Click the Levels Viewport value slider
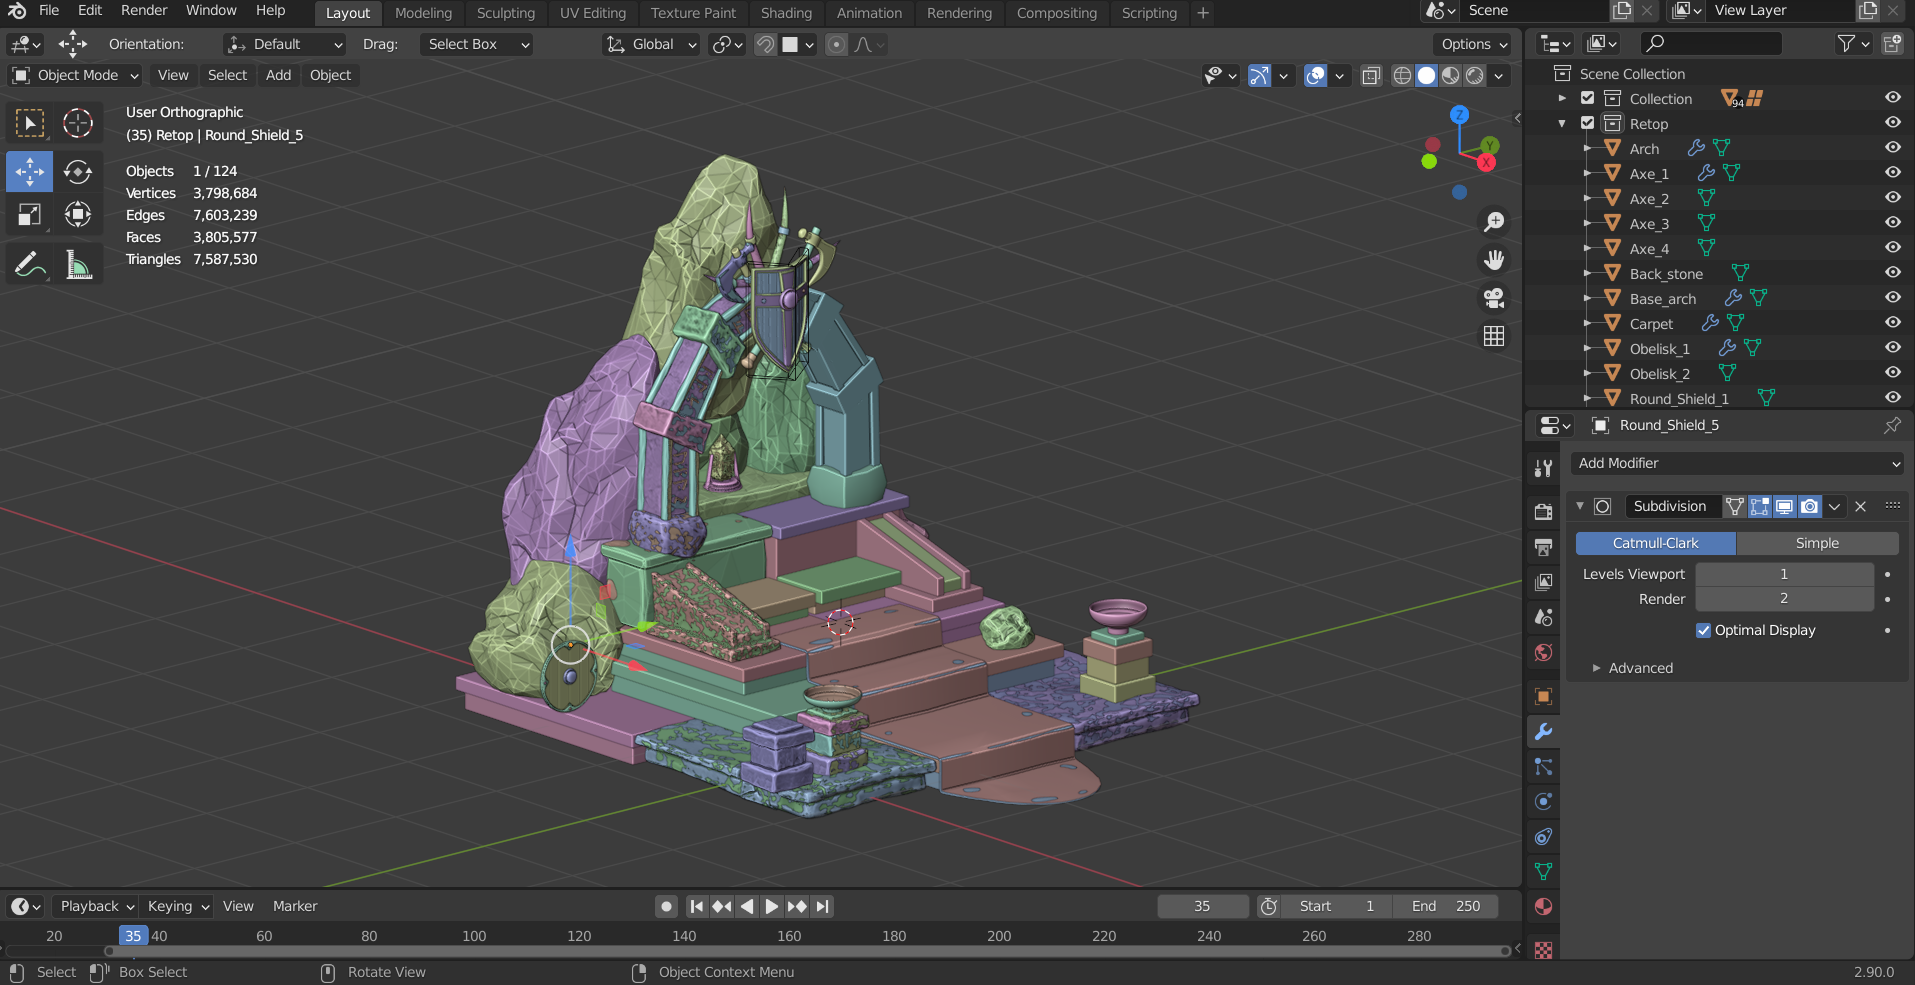The height and width of the screenshot is (985, 1915). coord(1783,574)
